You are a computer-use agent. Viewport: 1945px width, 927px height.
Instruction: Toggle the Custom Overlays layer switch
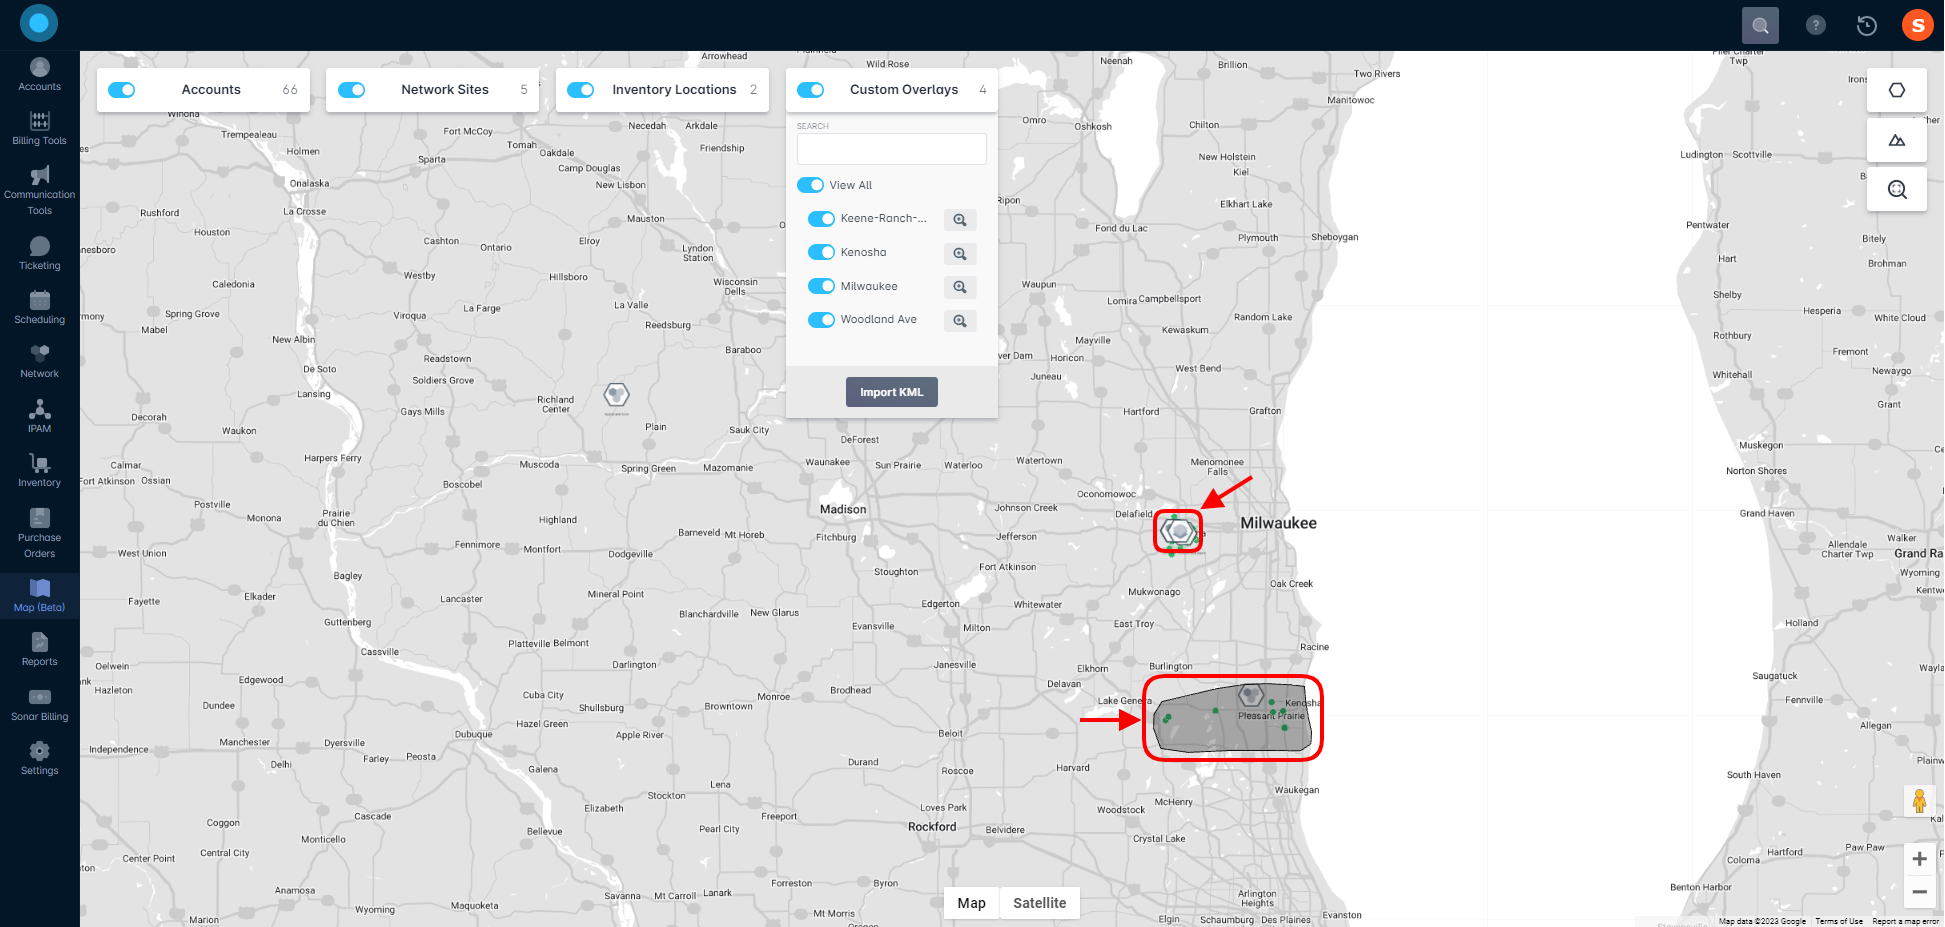810,90
